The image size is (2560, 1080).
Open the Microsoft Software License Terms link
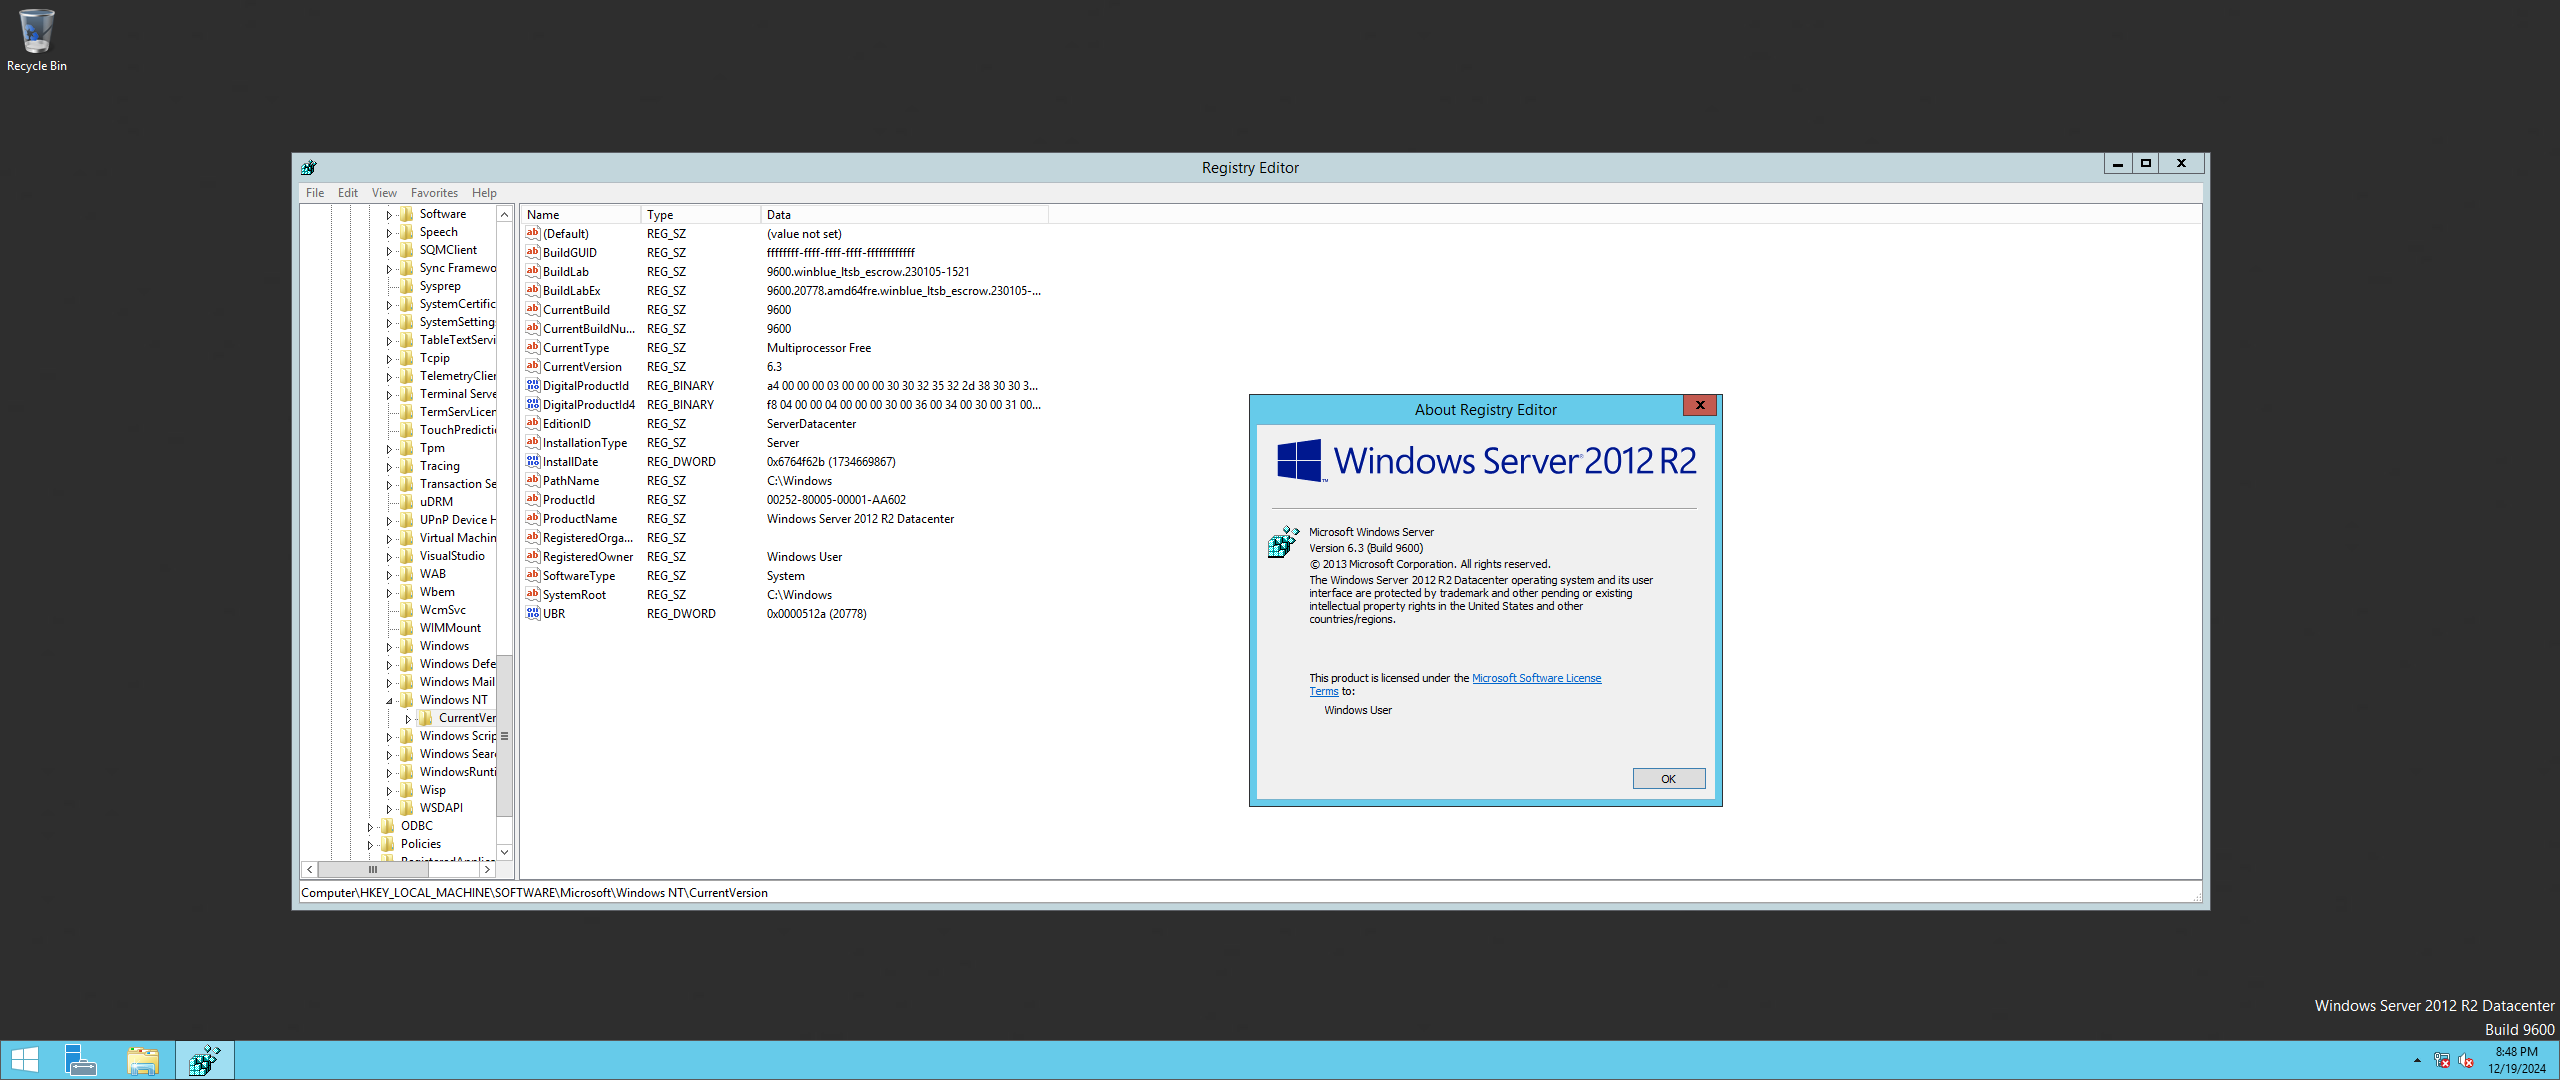[x=1536, y=678]
